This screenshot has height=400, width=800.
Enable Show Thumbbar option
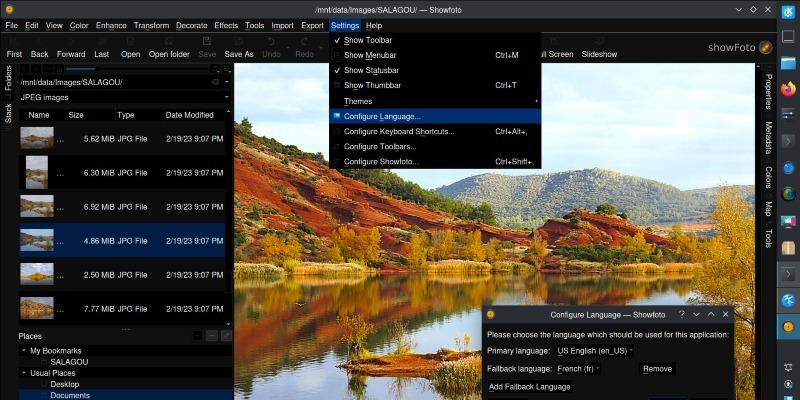[x=373, y=85]
